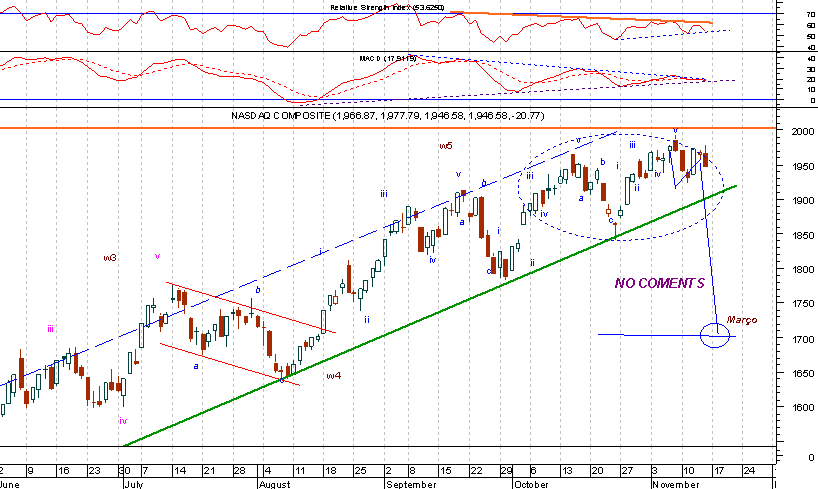This screenshot has width=818, height=489.
Task: Click the brown 'w3' wave label
Action: [x=110, y=258]
